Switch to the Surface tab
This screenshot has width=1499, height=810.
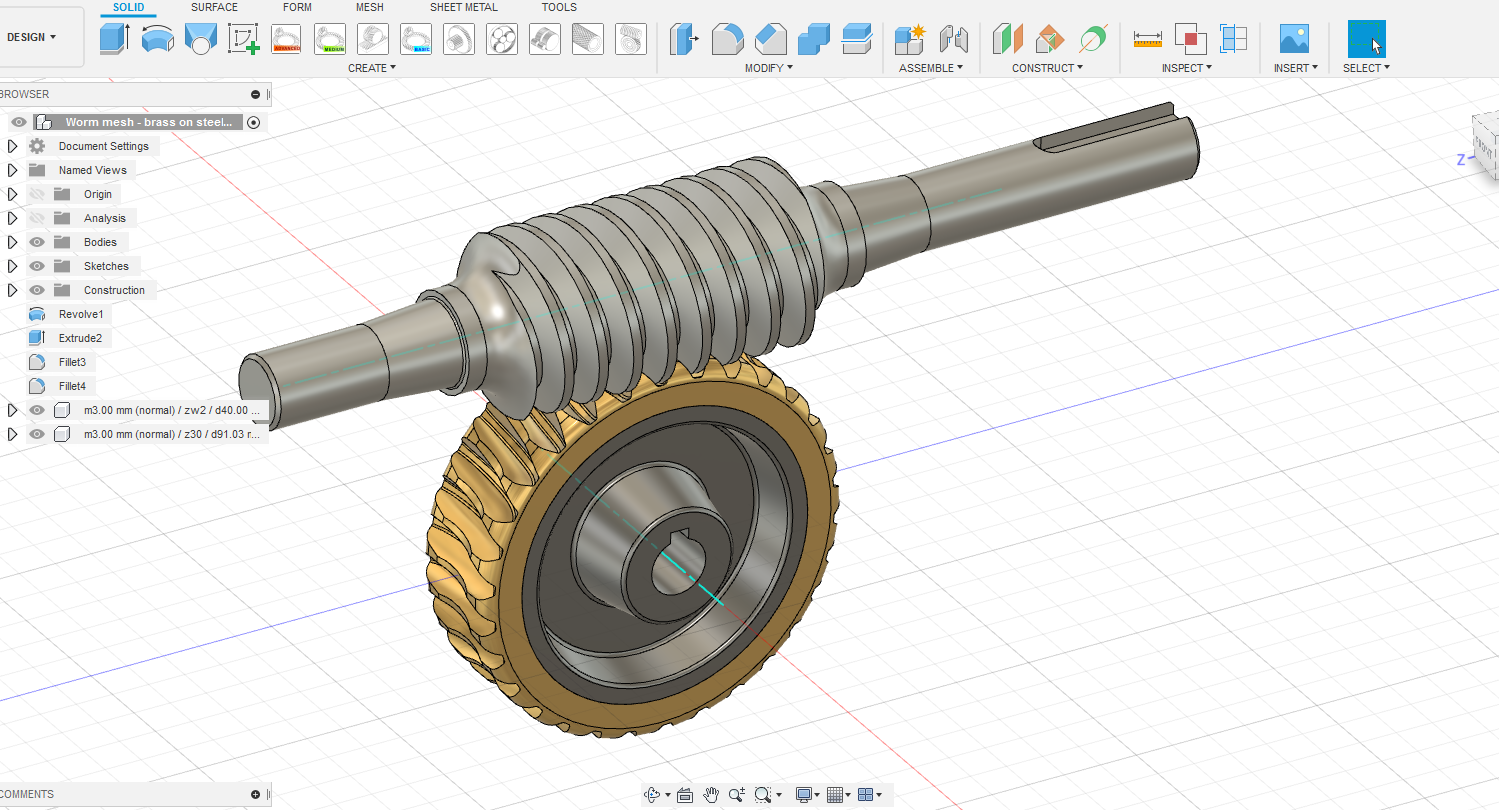214,8
